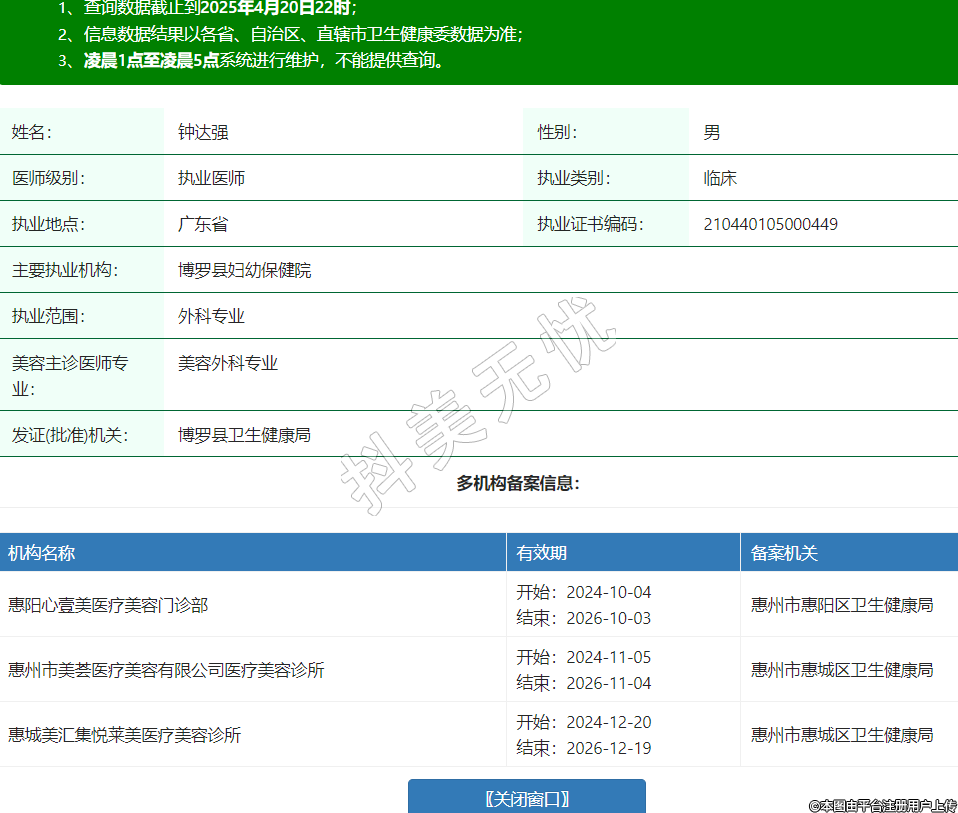This screenshot has width=958, height=813.
Task: Select the 外科专业 practice scope value
Action: click(211, 316)
